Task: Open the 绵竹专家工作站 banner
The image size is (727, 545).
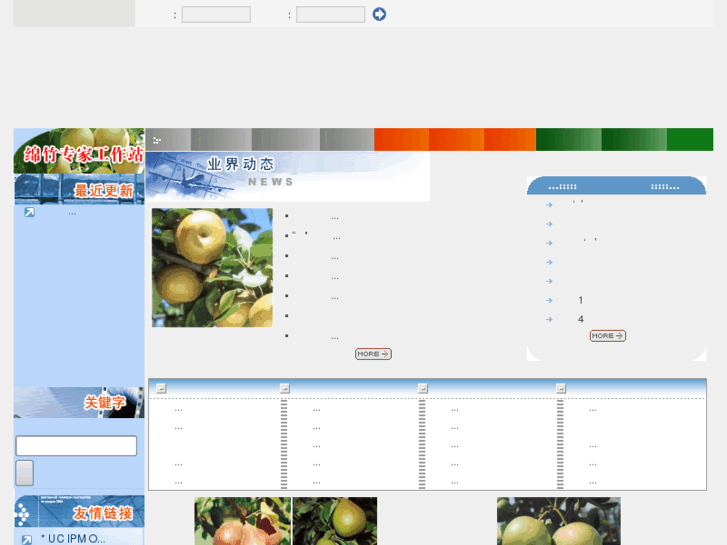Action: 79,151
